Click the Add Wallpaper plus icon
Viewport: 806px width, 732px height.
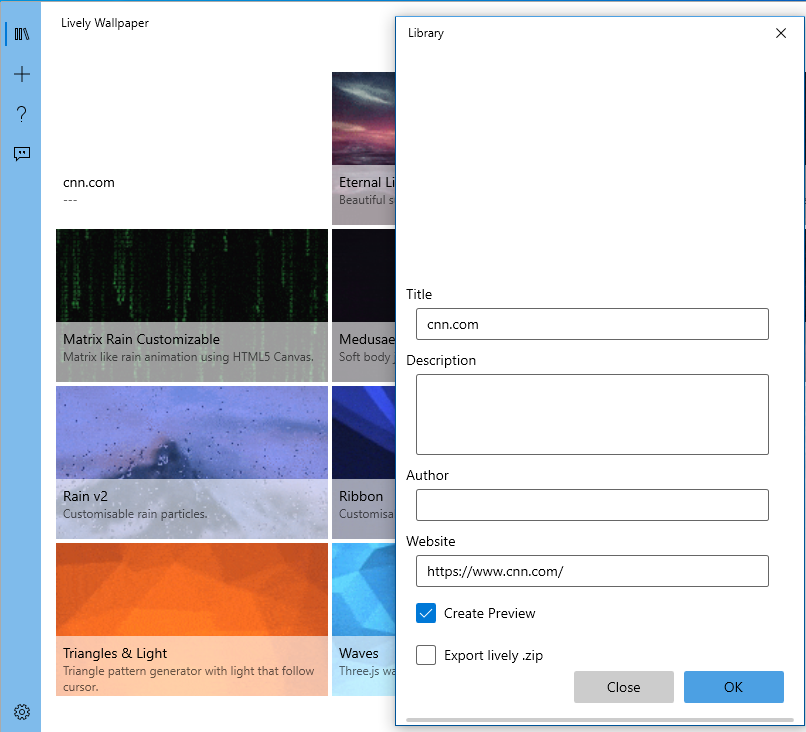click(21, 74)
